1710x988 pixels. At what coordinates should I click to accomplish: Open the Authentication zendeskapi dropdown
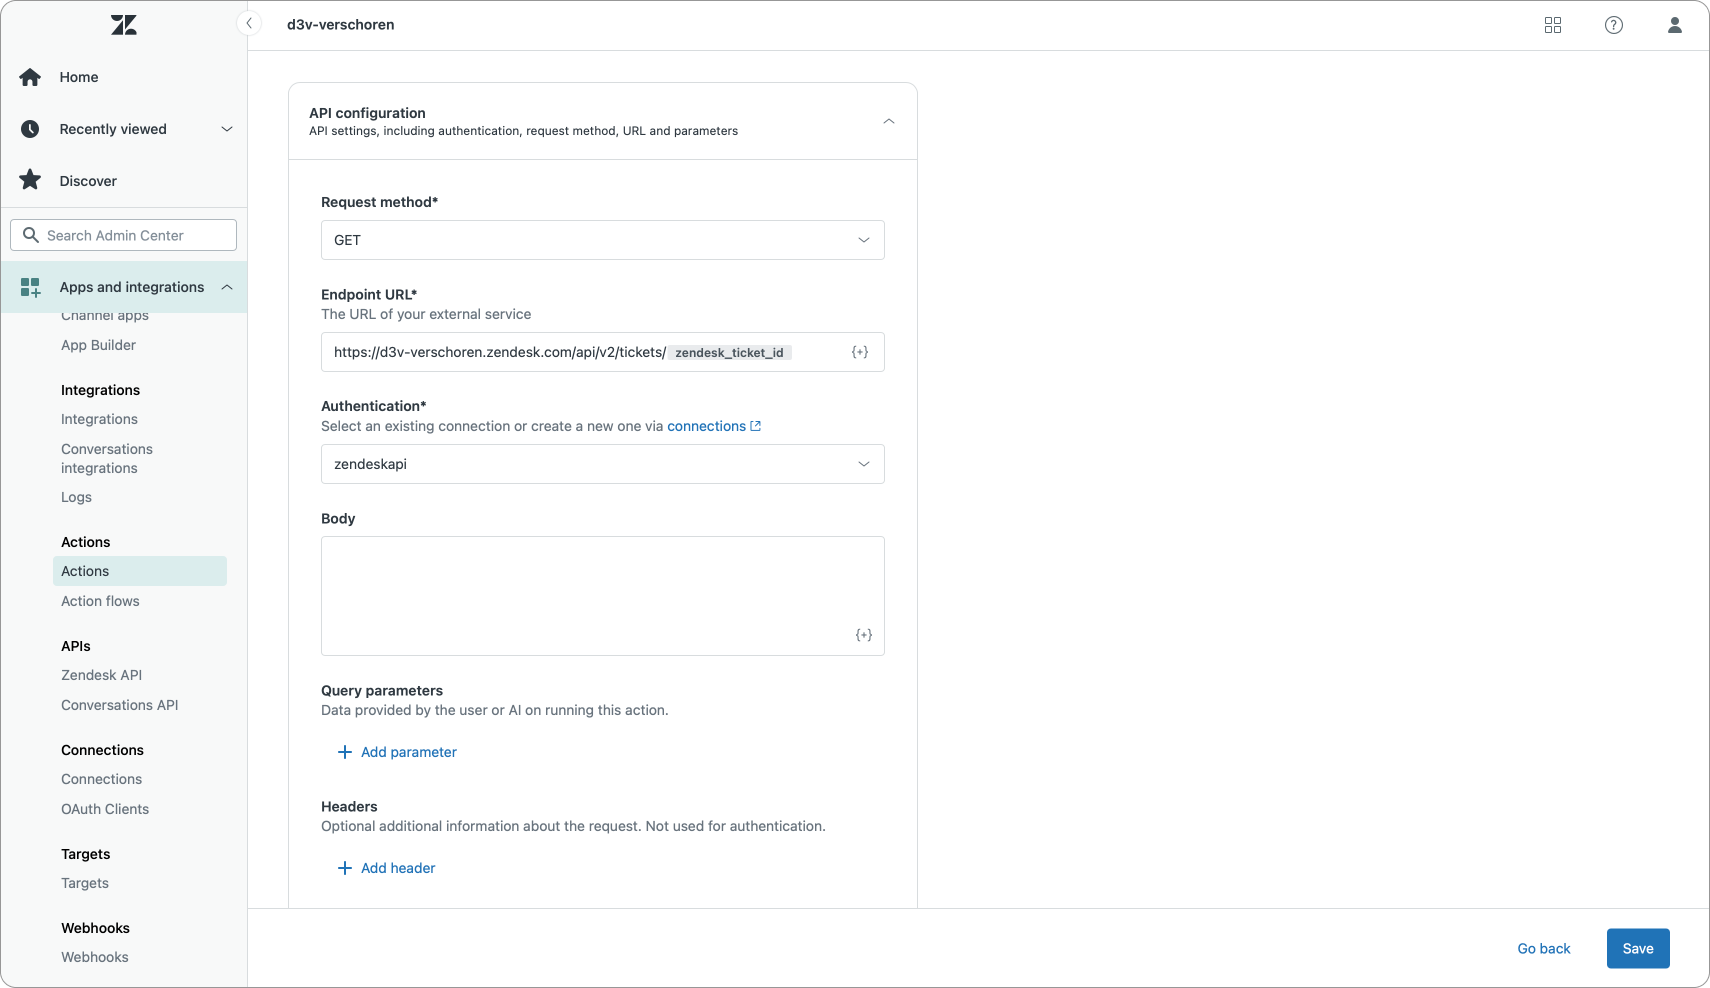(x=602, y=464)
